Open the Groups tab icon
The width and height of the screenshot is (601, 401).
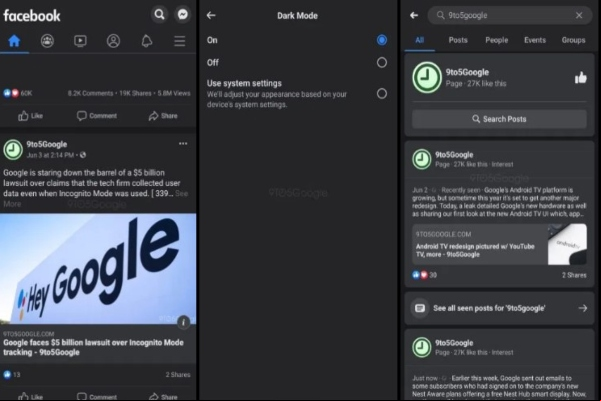coord(47,41)
